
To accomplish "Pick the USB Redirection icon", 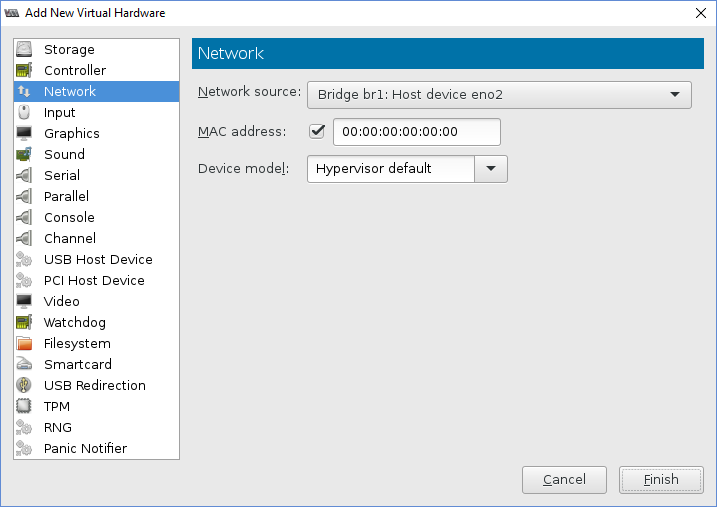I will click(25, 385).
